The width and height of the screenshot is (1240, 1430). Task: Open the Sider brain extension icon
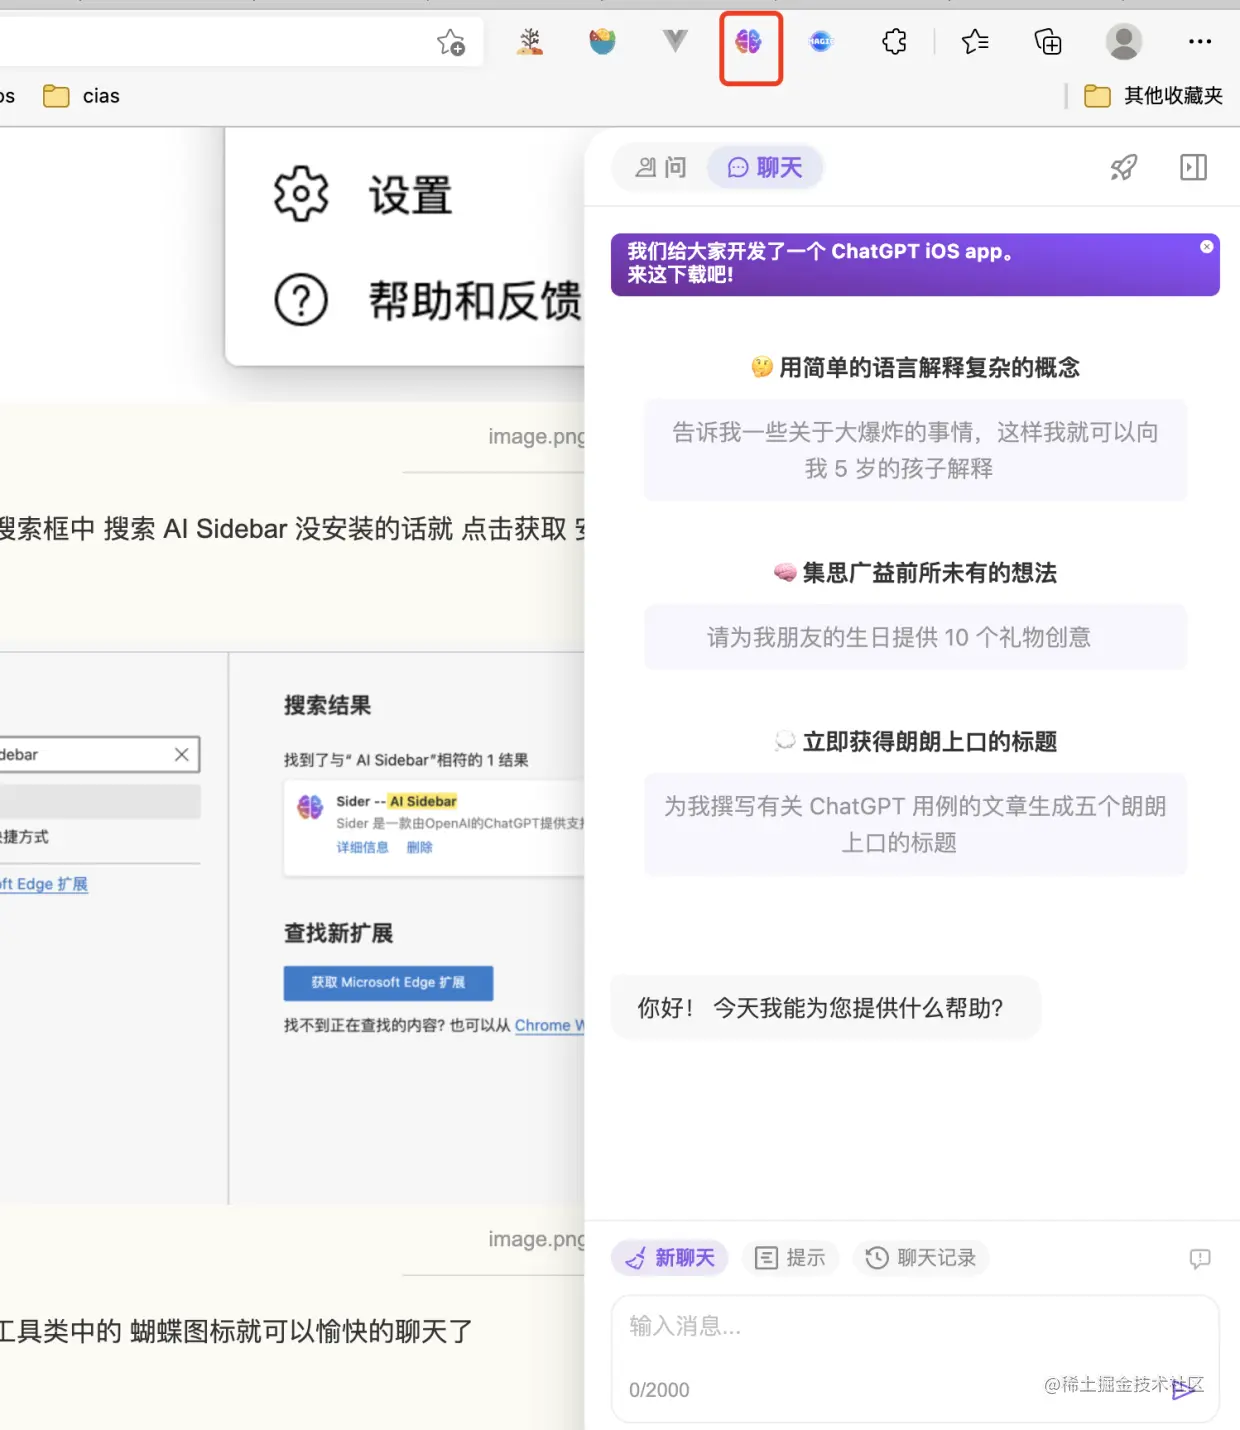[749, 42]
